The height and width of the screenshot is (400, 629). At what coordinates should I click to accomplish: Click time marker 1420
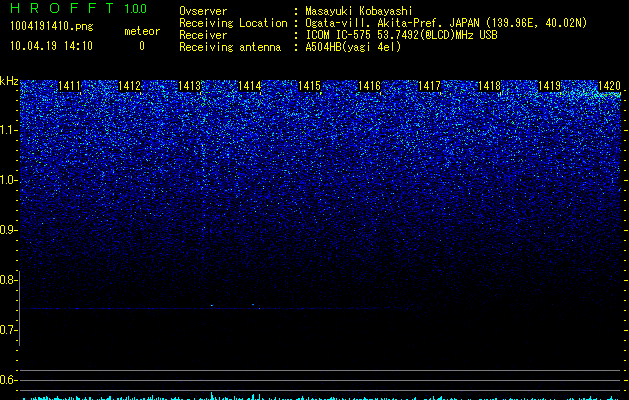click(x=609, y=86)
